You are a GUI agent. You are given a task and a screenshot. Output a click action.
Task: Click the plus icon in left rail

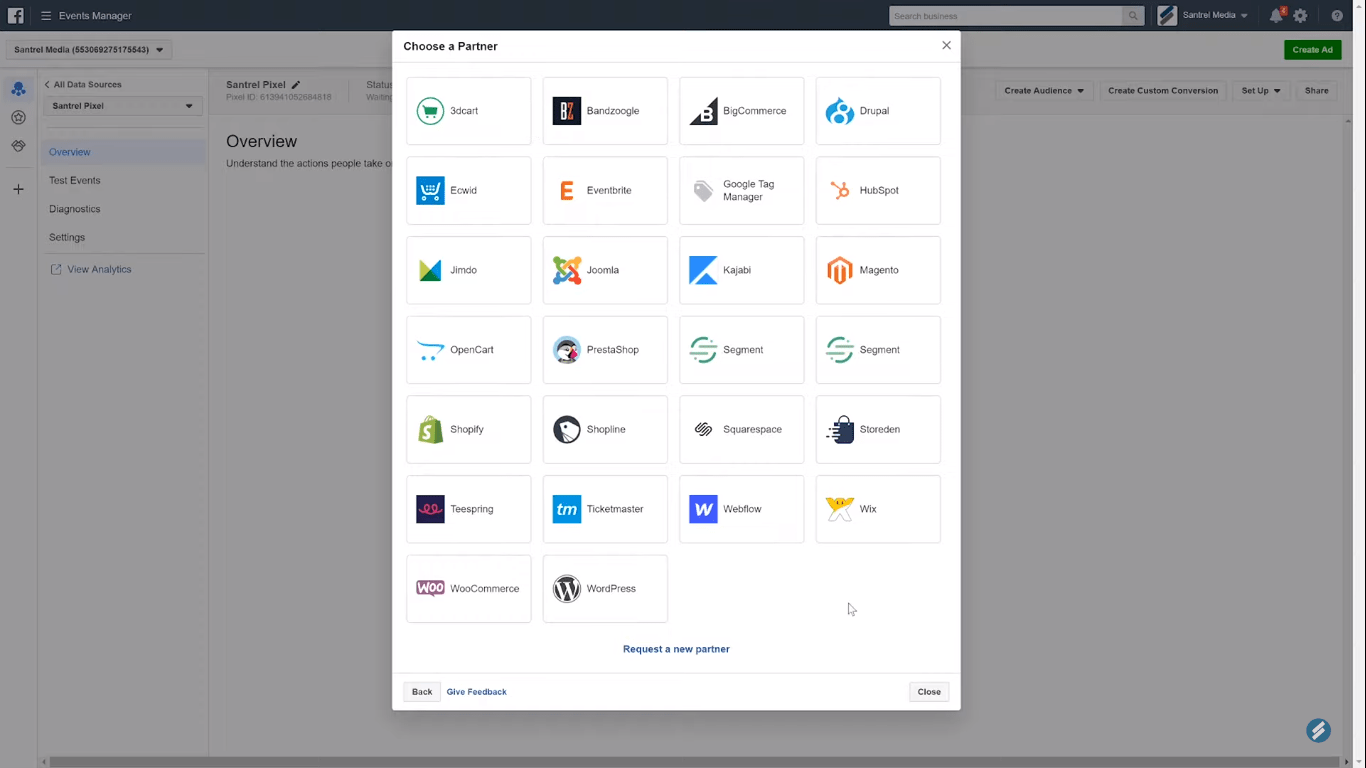pos(18,189)
